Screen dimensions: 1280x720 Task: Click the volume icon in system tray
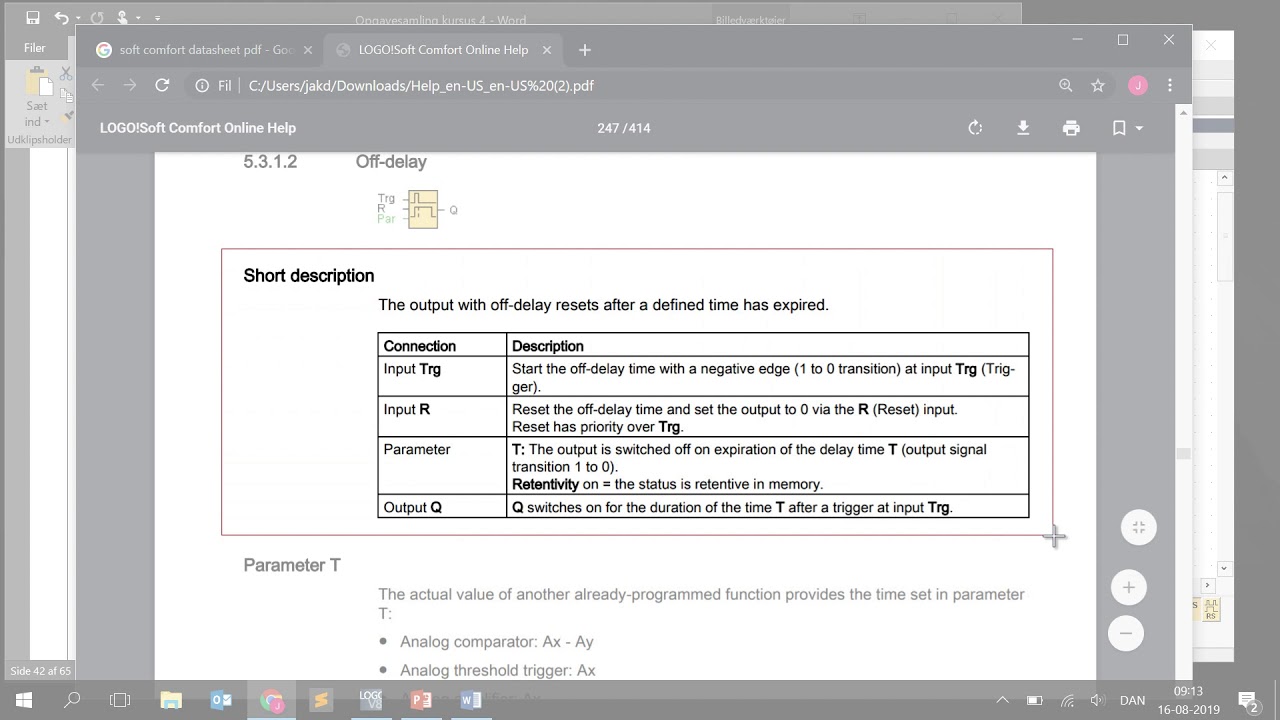(x=1097, y=700)
